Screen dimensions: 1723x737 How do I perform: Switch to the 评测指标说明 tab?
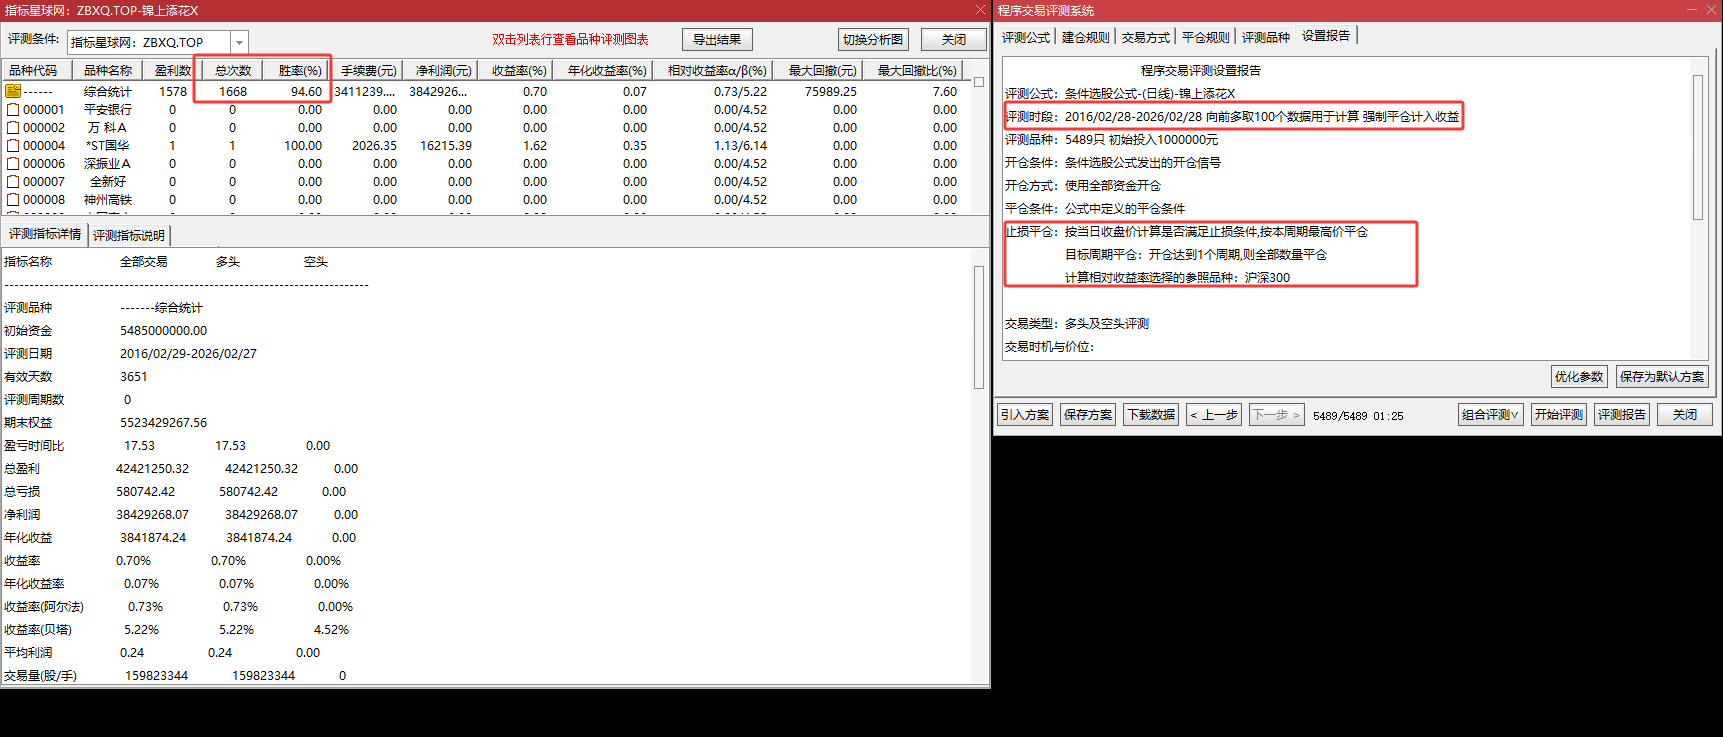(x=129, y=236)
